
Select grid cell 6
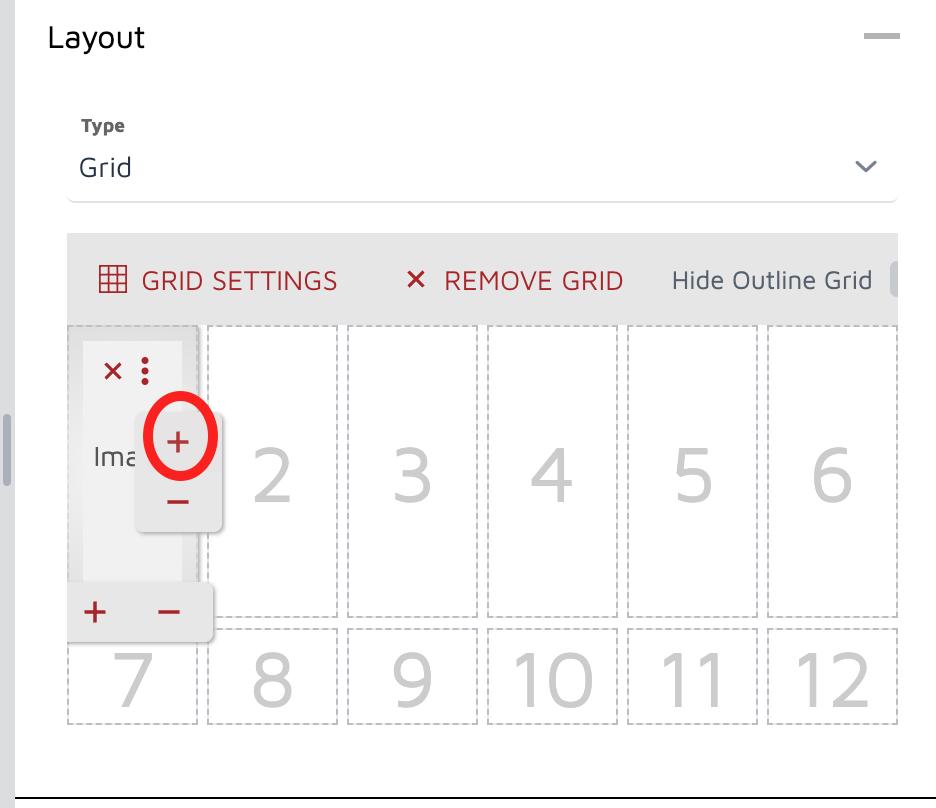832,472
